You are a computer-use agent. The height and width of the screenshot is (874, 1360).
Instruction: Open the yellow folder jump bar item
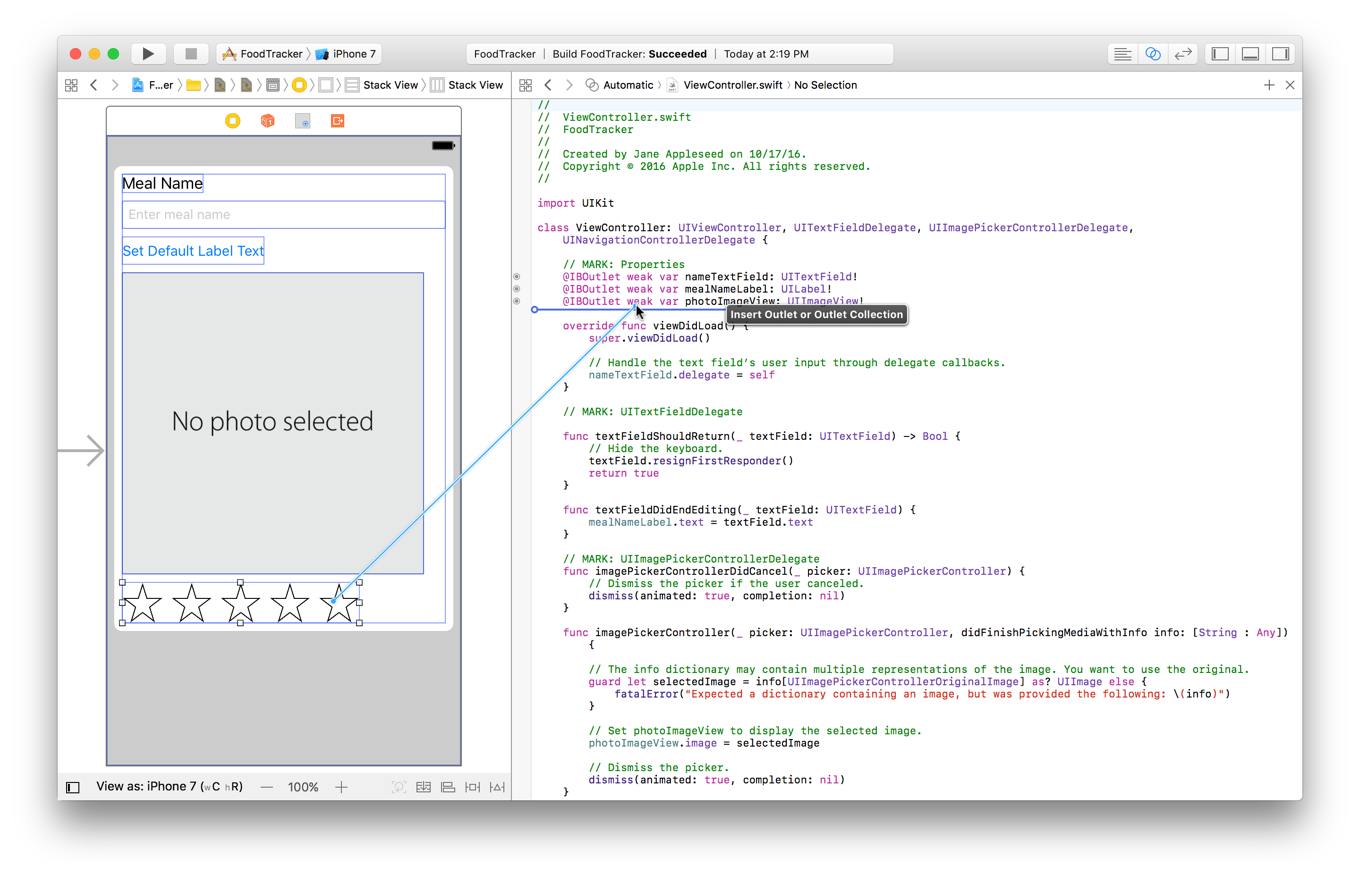point(194,85)
